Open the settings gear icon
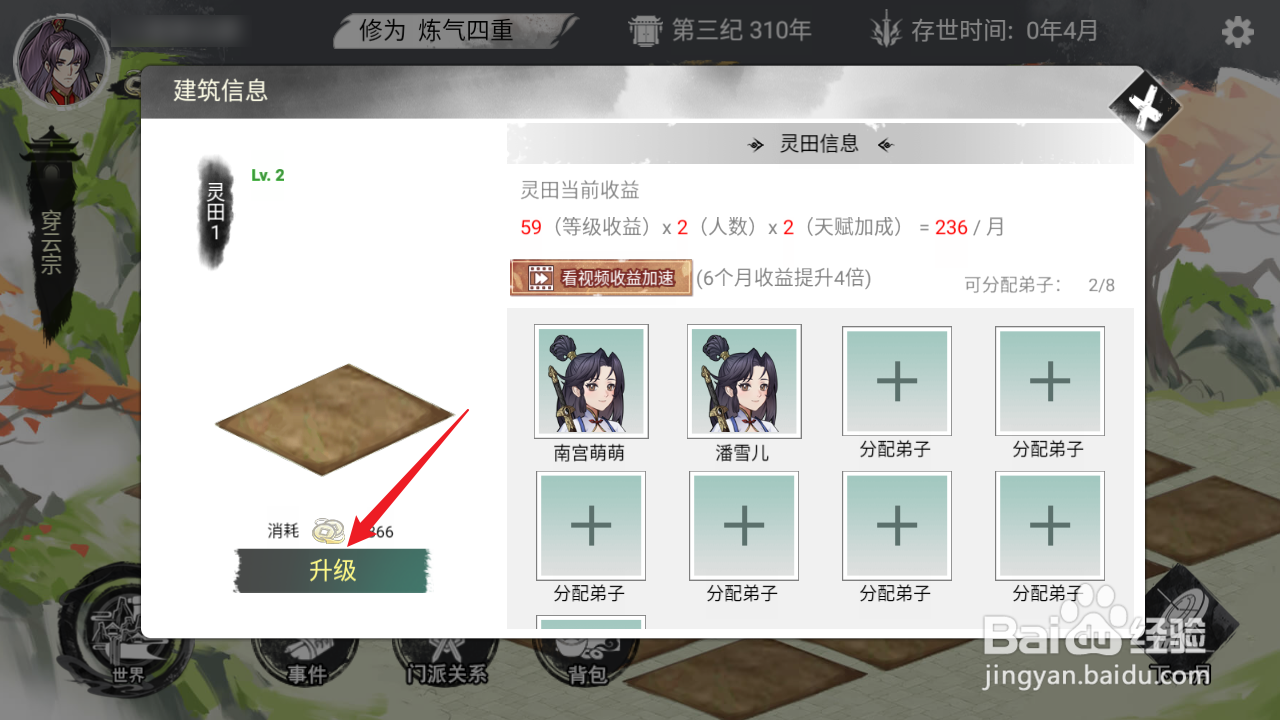 click(1237, 32)
